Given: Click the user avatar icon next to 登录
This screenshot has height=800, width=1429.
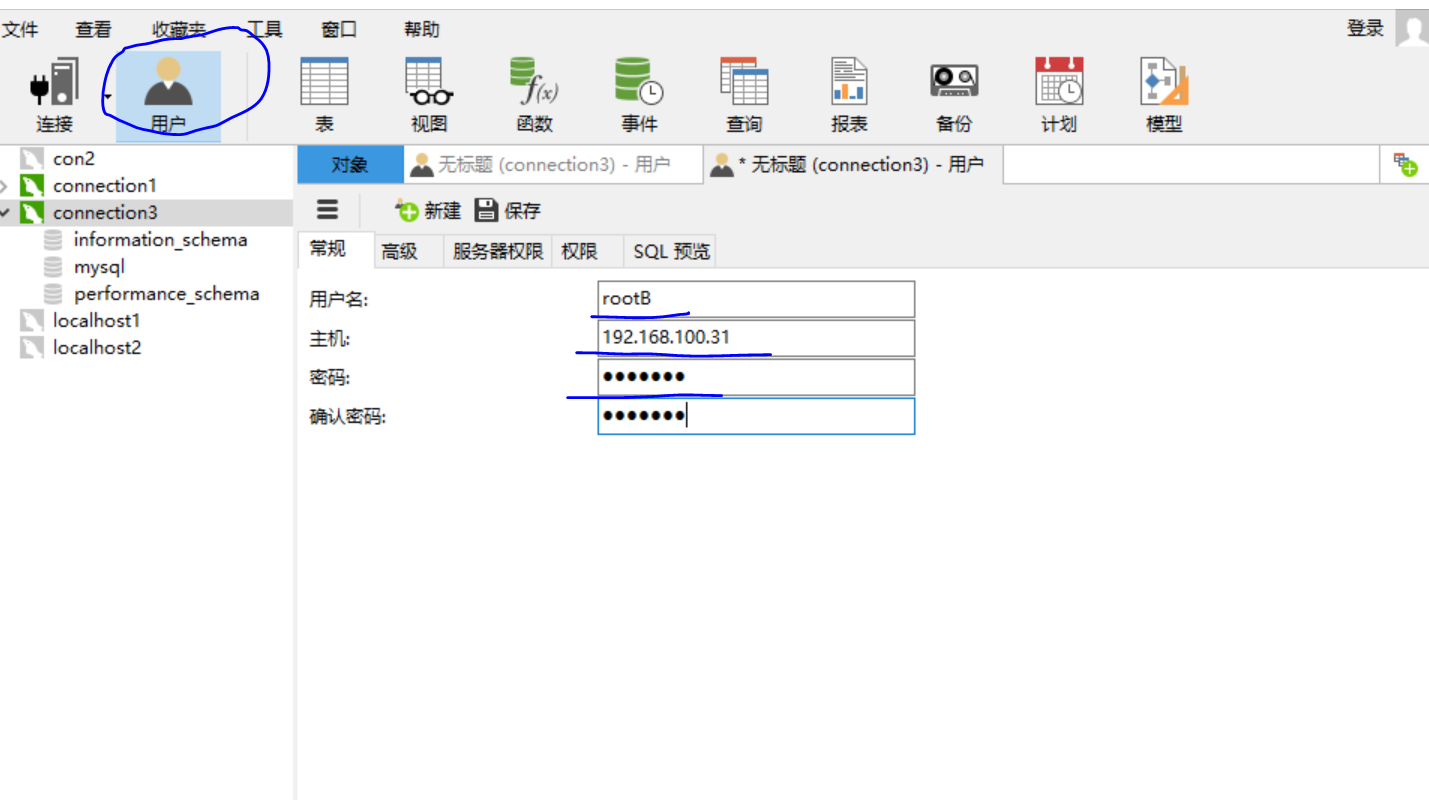Looking at the screenshot, I should point(1411,29).
